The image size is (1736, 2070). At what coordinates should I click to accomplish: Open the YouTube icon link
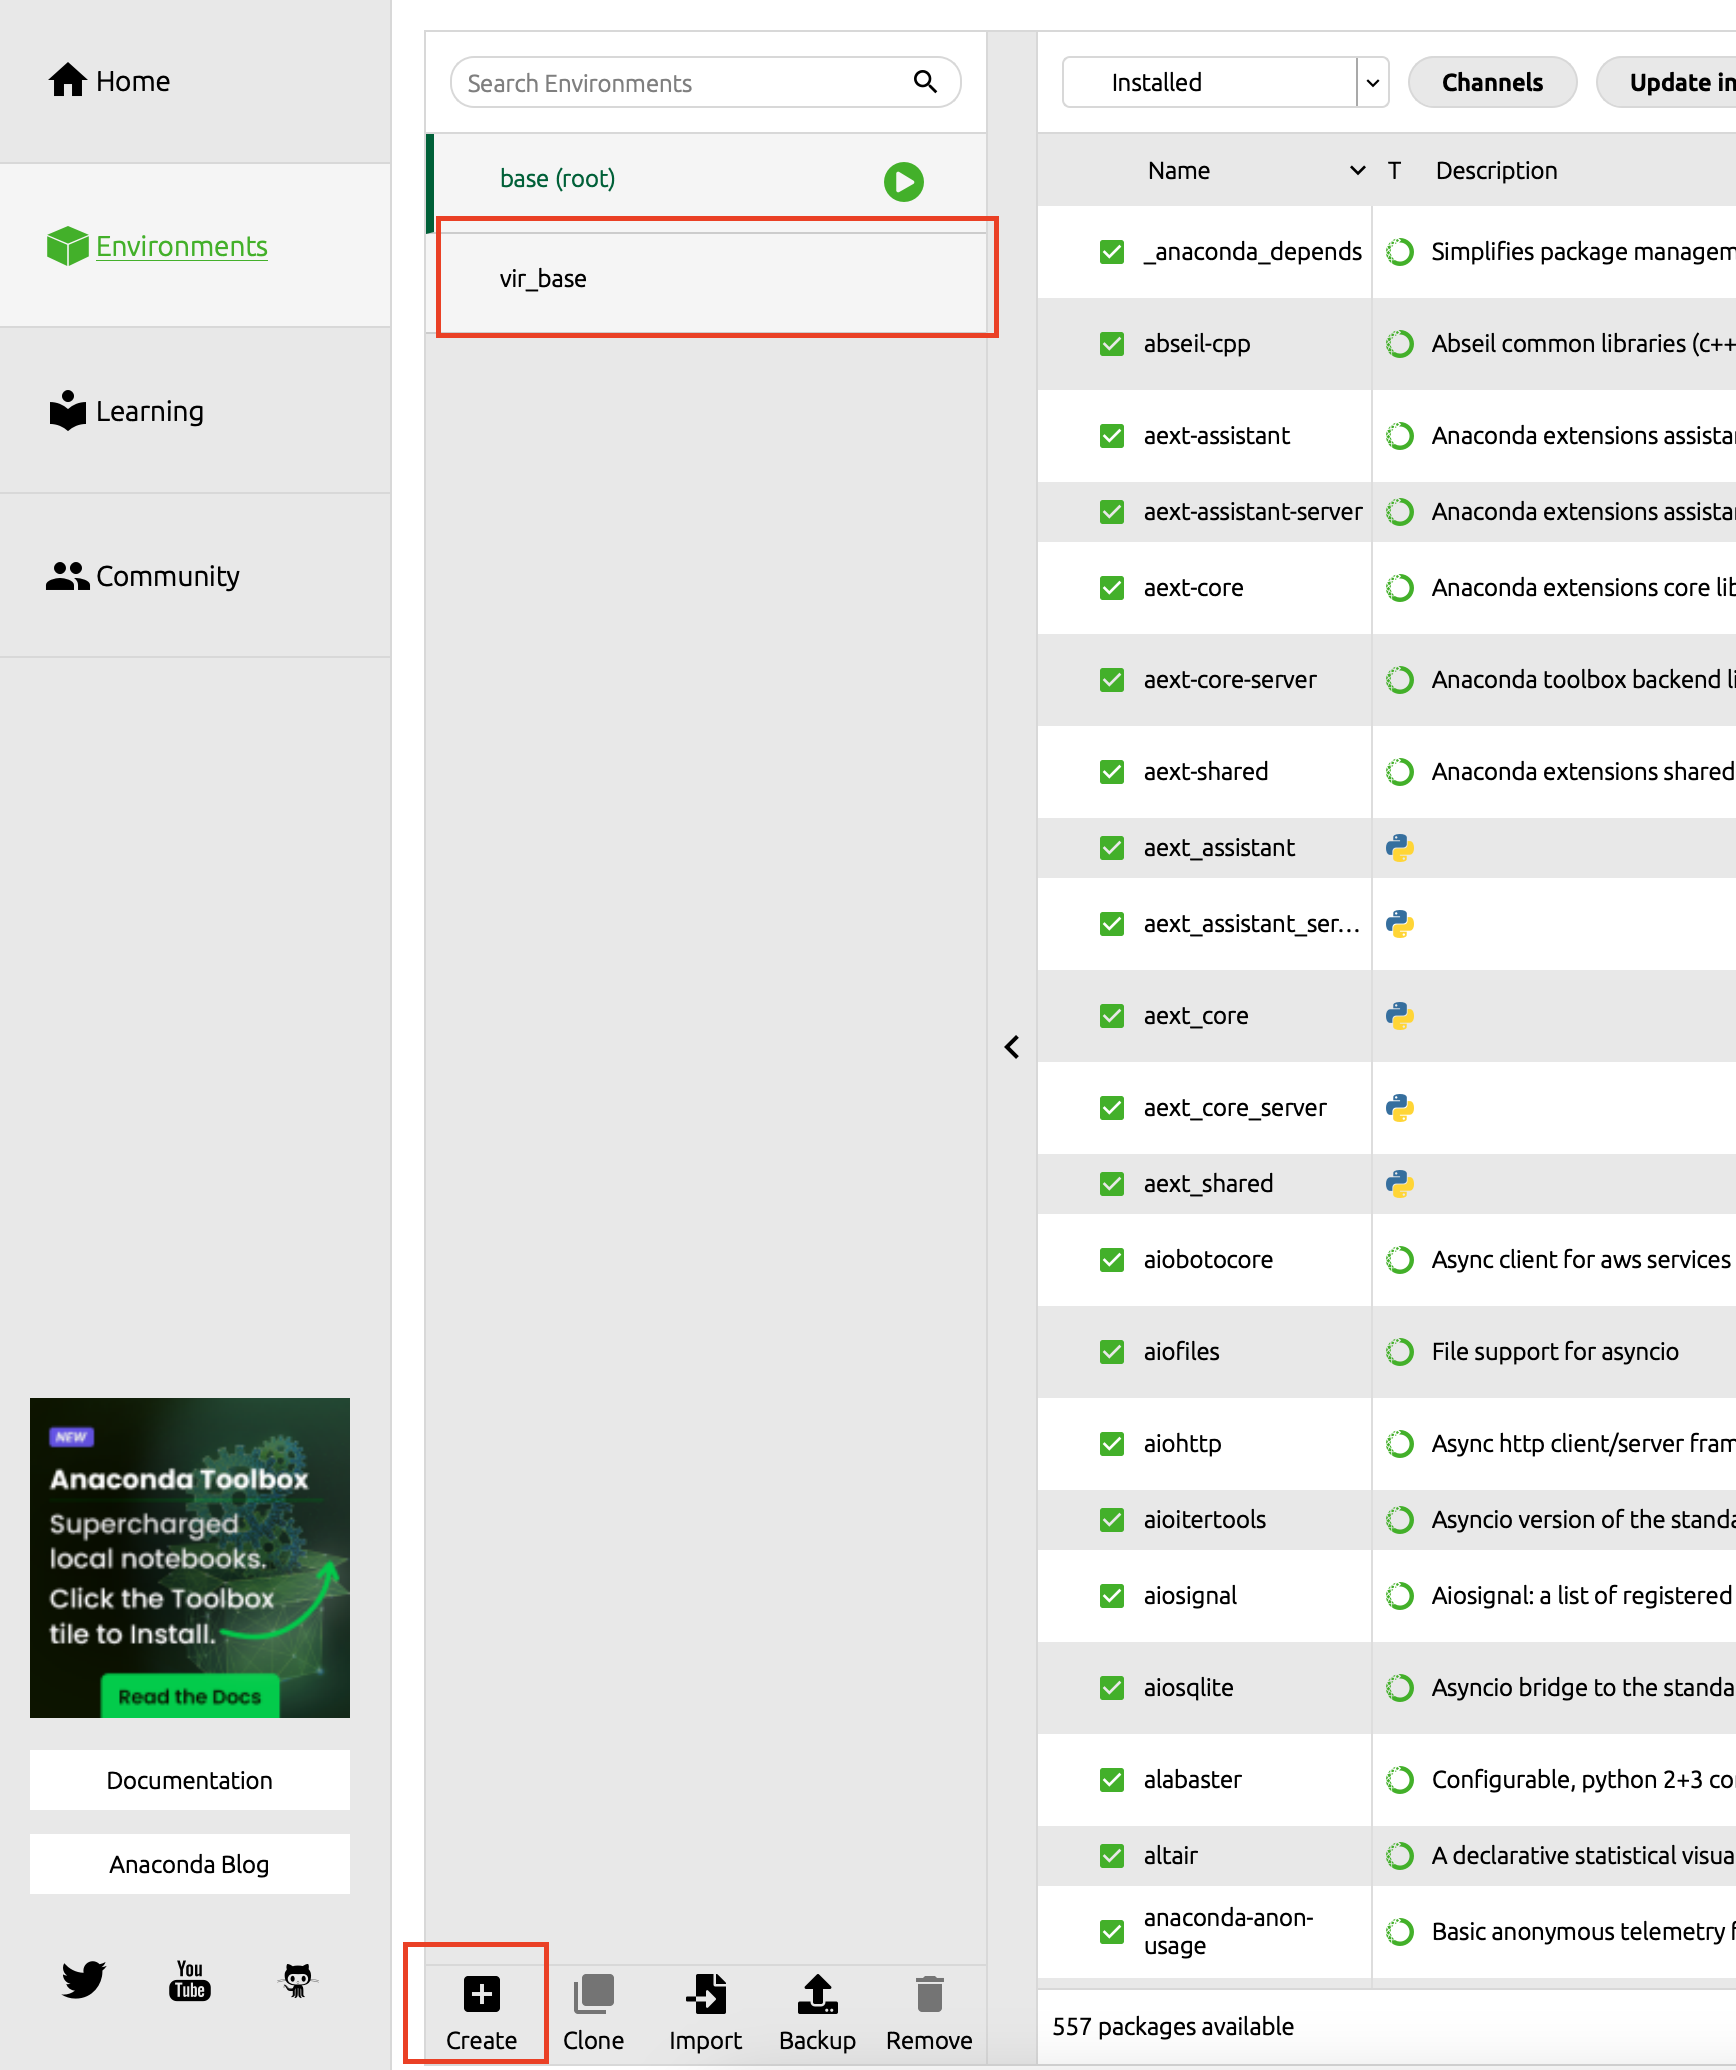click(x=190, y=1980)
